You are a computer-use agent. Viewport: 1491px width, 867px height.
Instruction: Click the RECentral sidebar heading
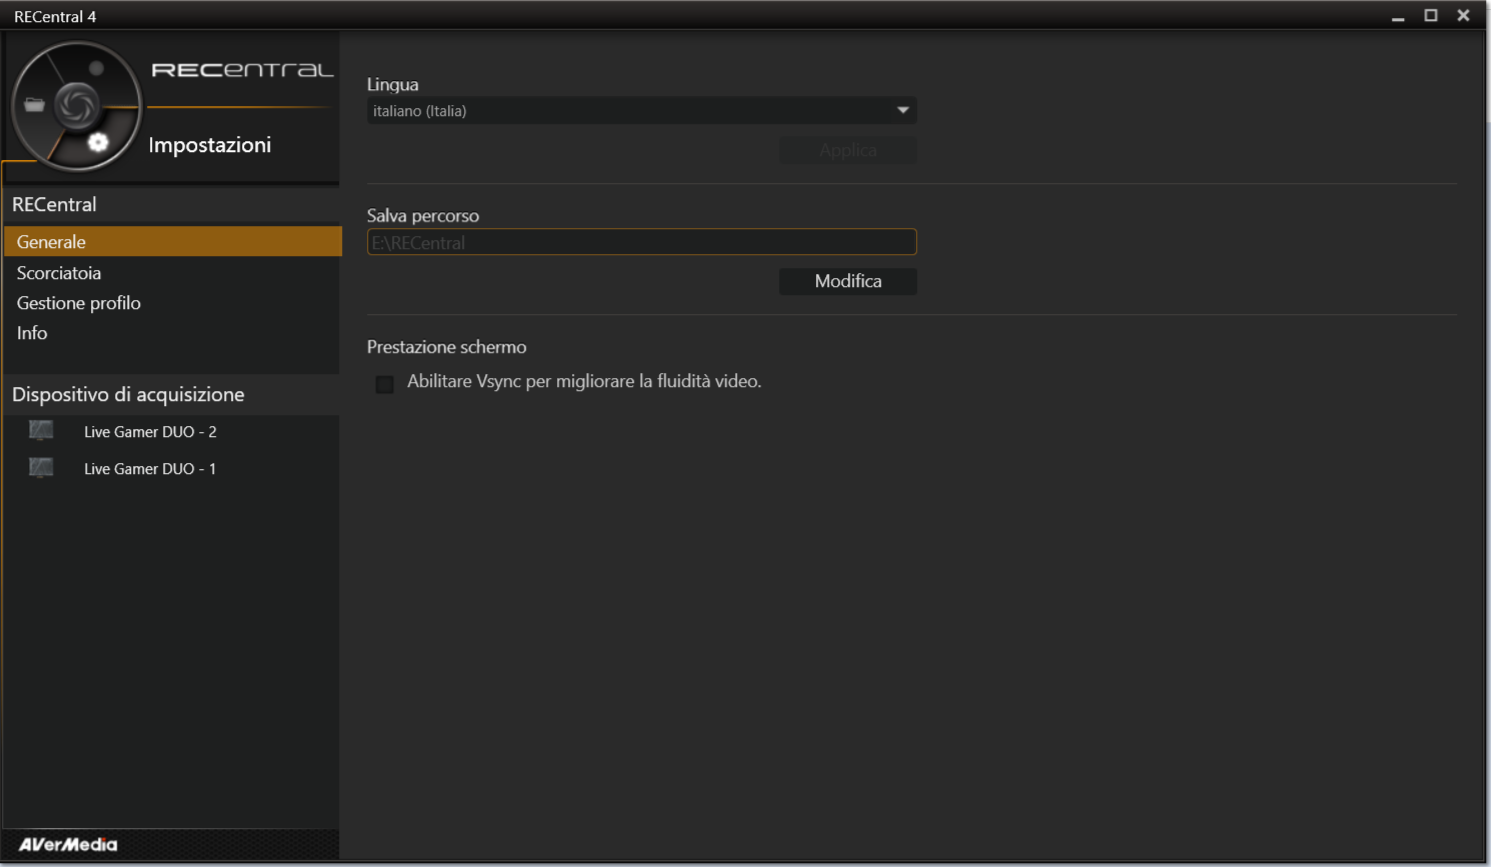pos(54,204)
